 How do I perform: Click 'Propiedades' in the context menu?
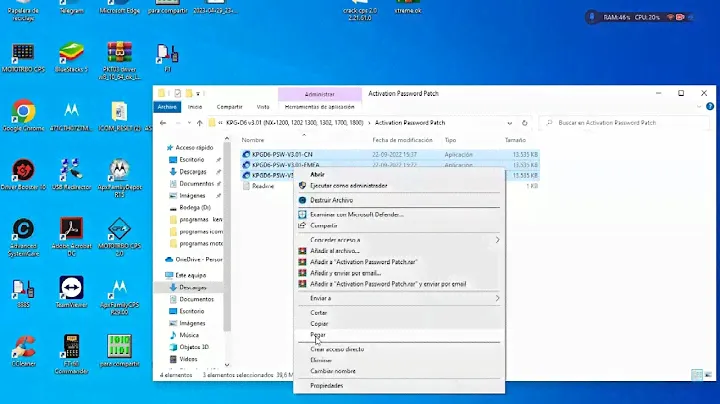[326, 385]
